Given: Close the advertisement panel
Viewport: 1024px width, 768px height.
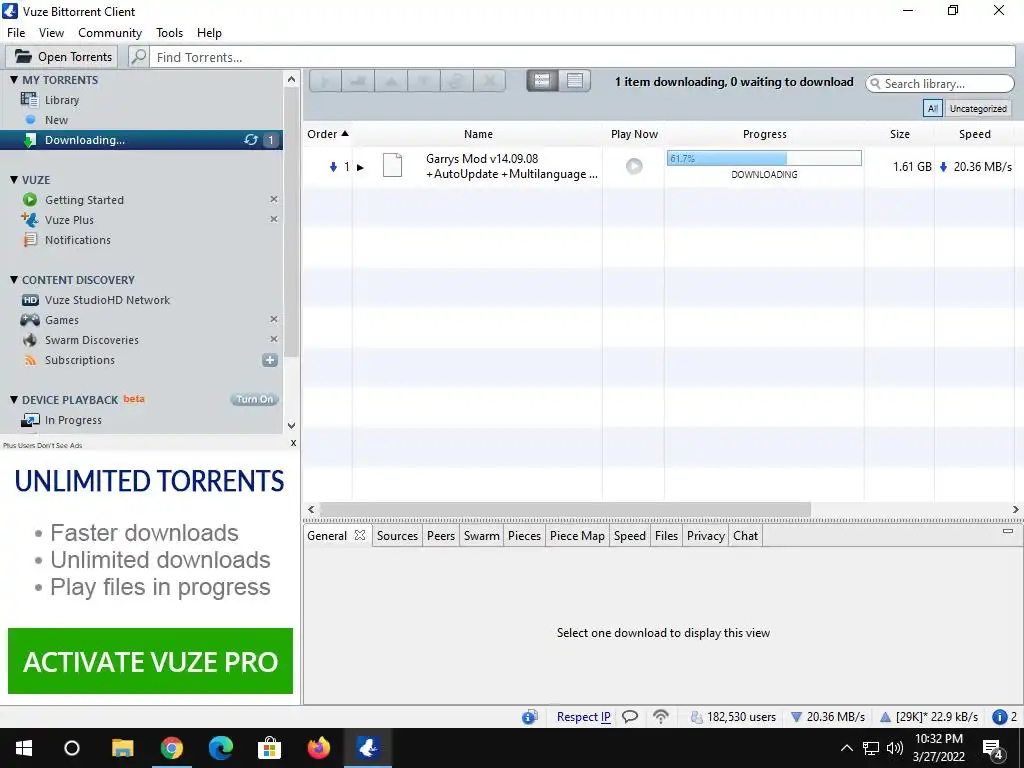Looking at the screenshot, I should coord(293,443).
